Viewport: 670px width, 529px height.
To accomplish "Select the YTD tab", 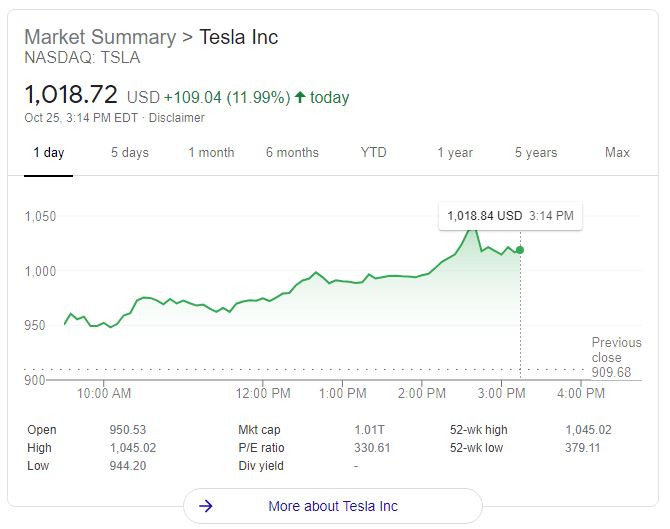I will 373,153.
